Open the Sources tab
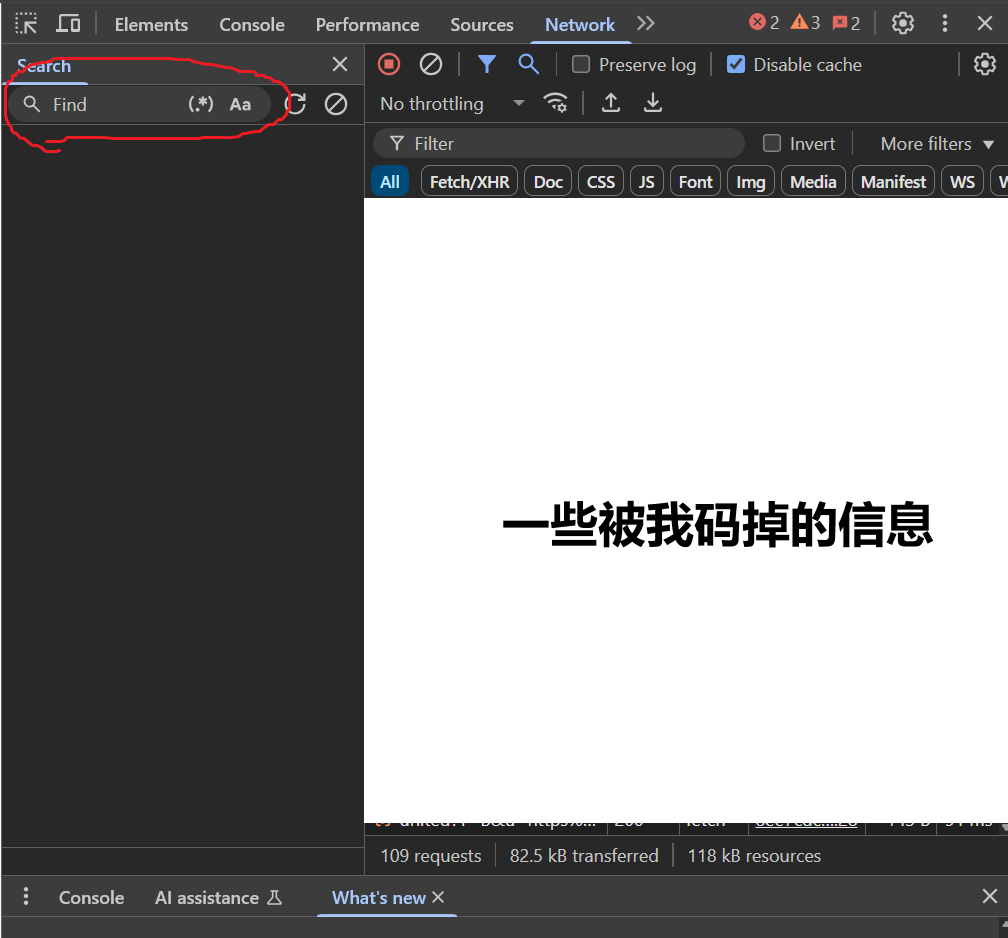The image size is (1008, 938). [x=481, y=25]
